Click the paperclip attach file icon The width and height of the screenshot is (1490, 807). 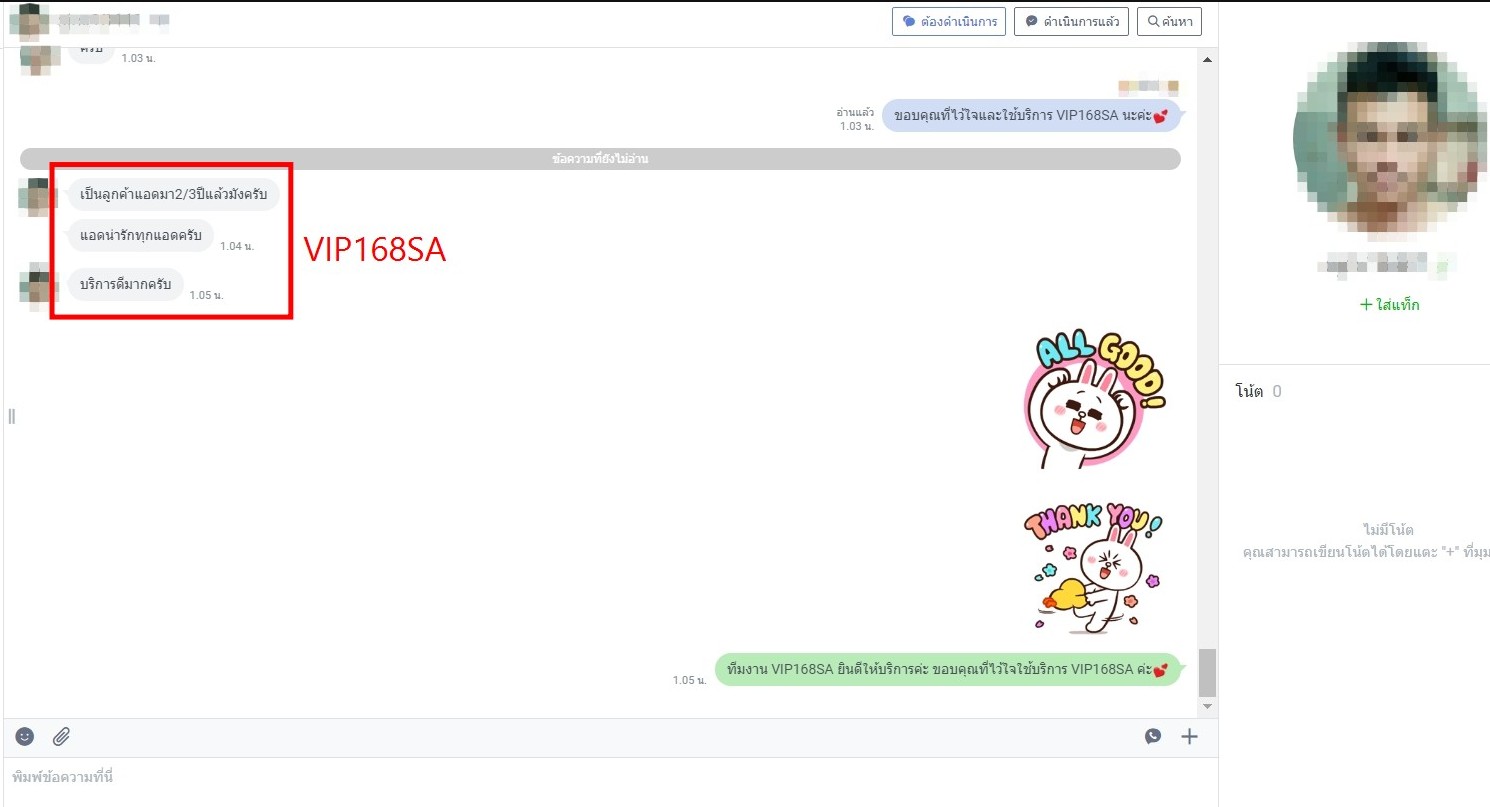[61, 737]
